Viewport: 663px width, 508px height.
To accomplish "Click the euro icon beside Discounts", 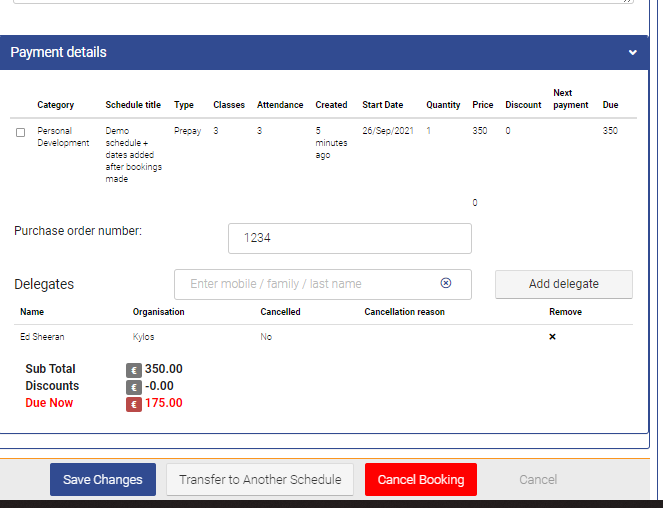I will pos(133,387).
